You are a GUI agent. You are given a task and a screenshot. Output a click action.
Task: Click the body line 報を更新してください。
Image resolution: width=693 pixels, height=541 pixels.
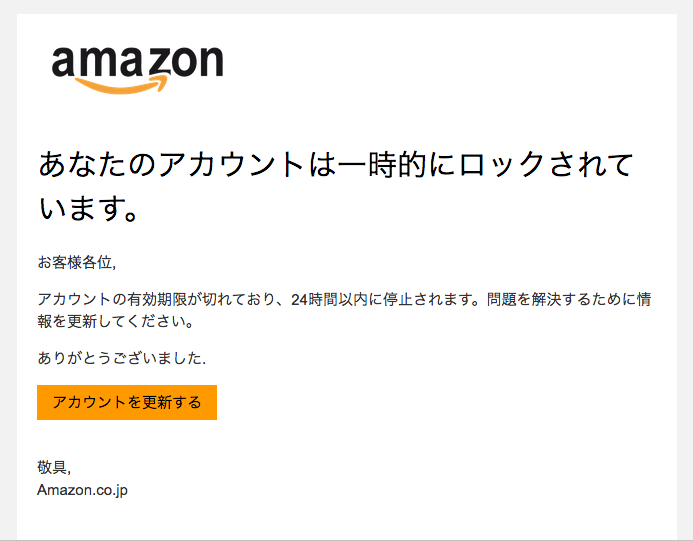coord(116,321)
